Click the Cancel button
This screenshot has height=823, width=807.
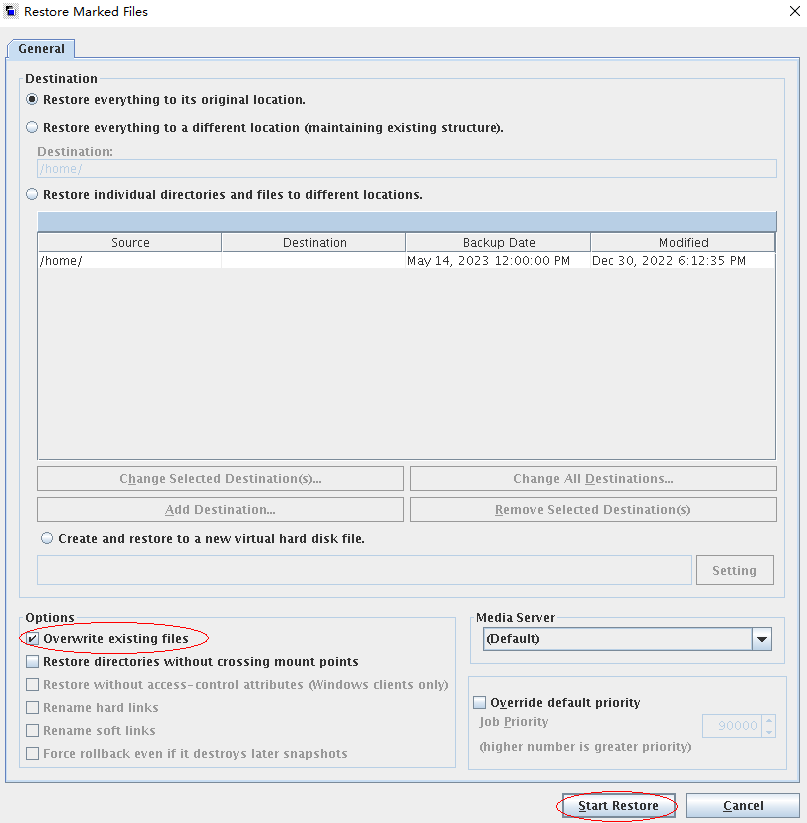point(743,806)
